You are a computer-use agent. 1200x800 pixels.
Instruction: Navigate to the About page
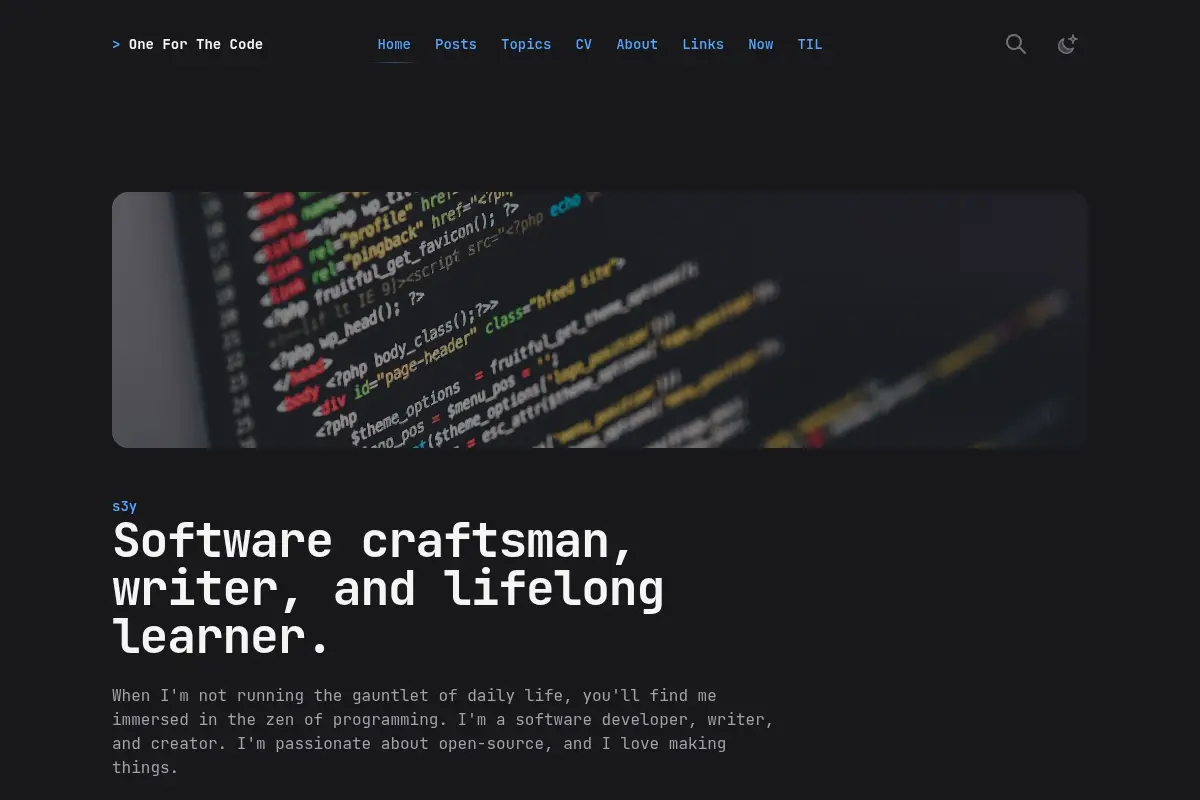click(x=637, y=44)
